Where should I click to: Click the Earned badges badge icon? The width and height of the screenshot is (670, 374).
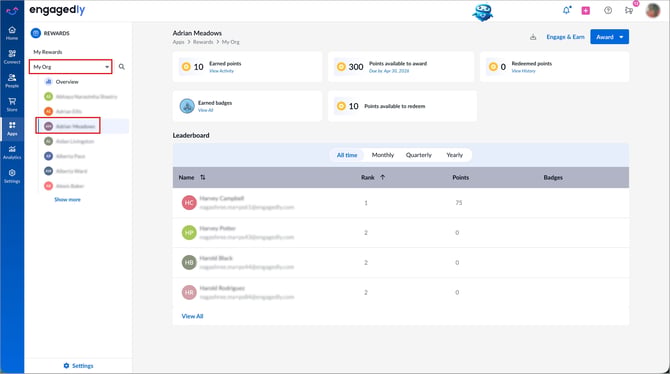tap(187, 106)
